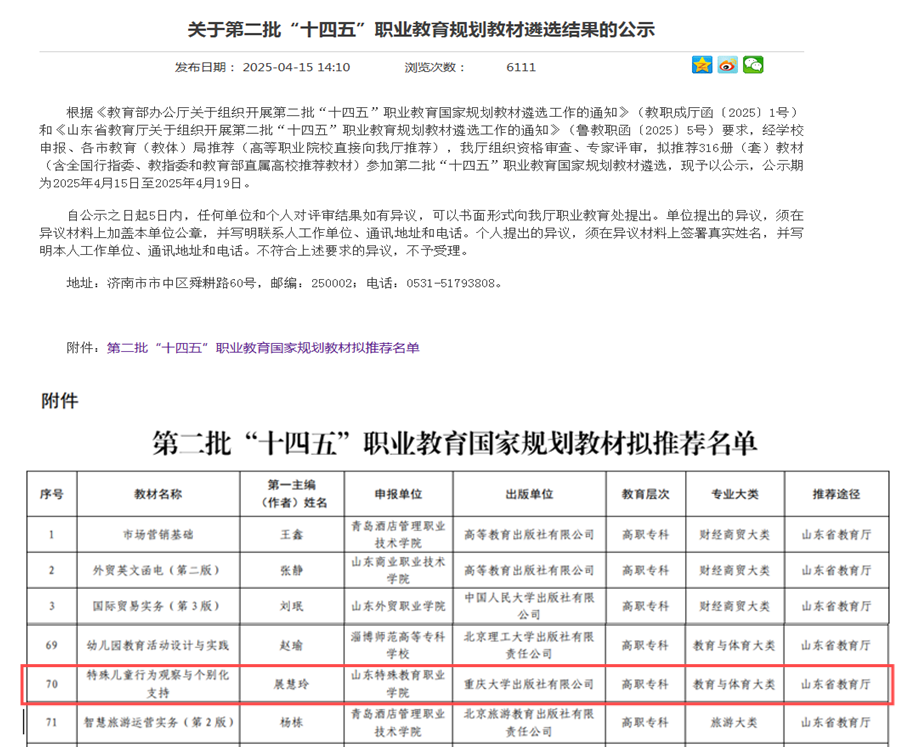Share the page via Weibo icon

727,65
